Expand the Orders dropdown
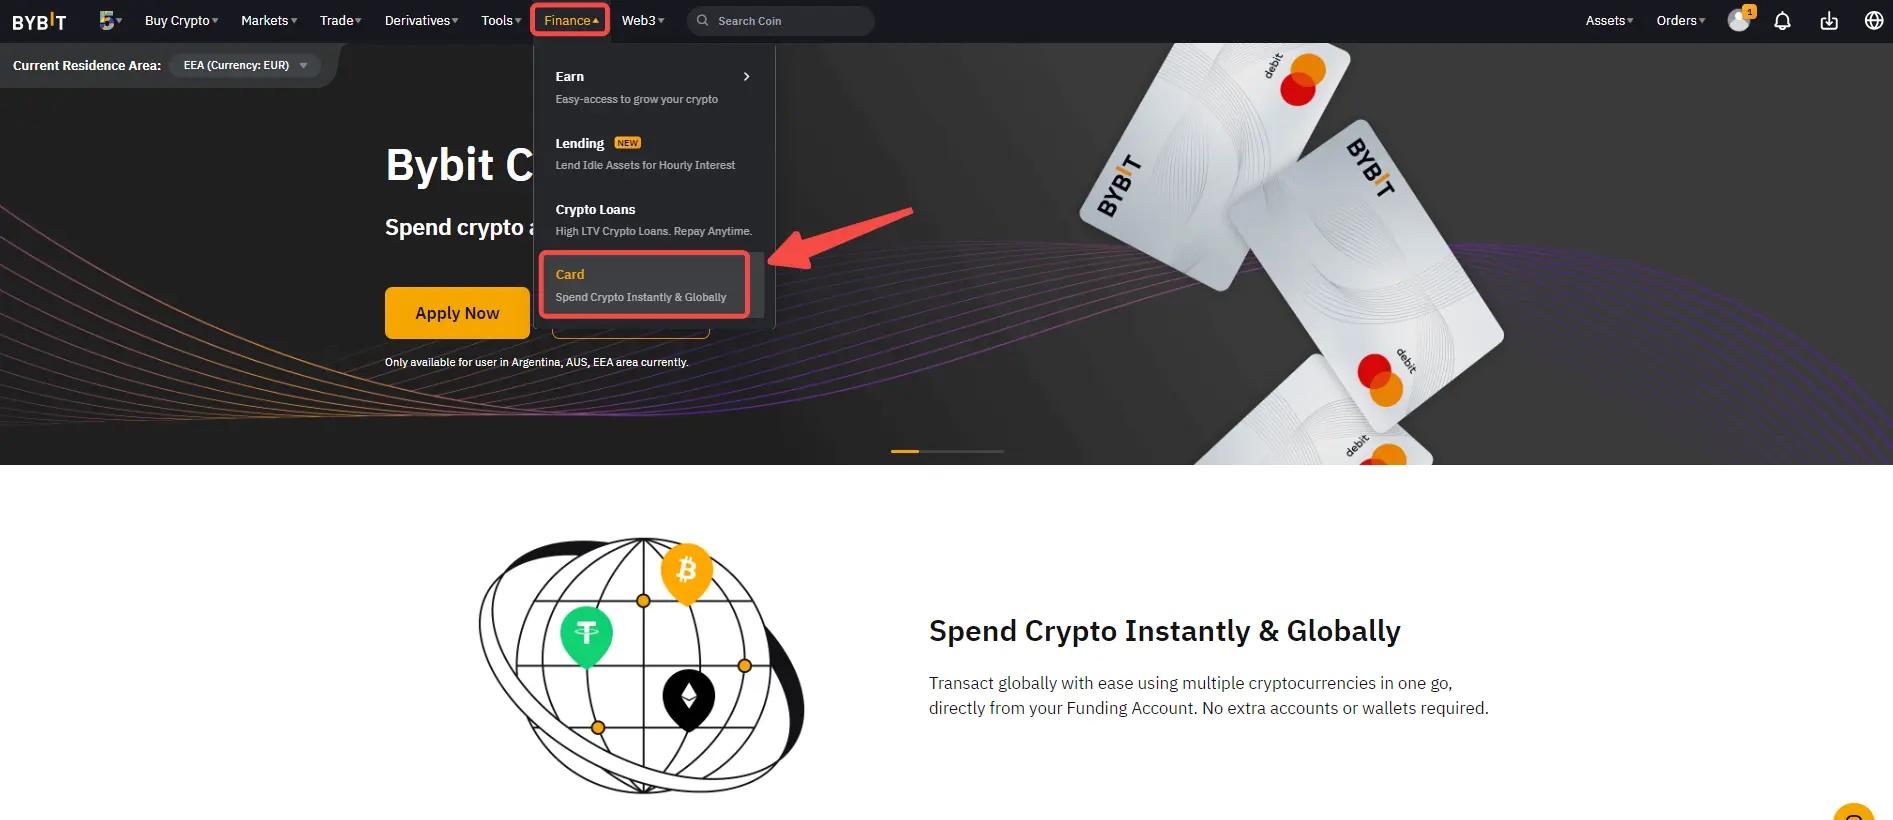This screenshot has width=1893, height=820. [1681, 20]
